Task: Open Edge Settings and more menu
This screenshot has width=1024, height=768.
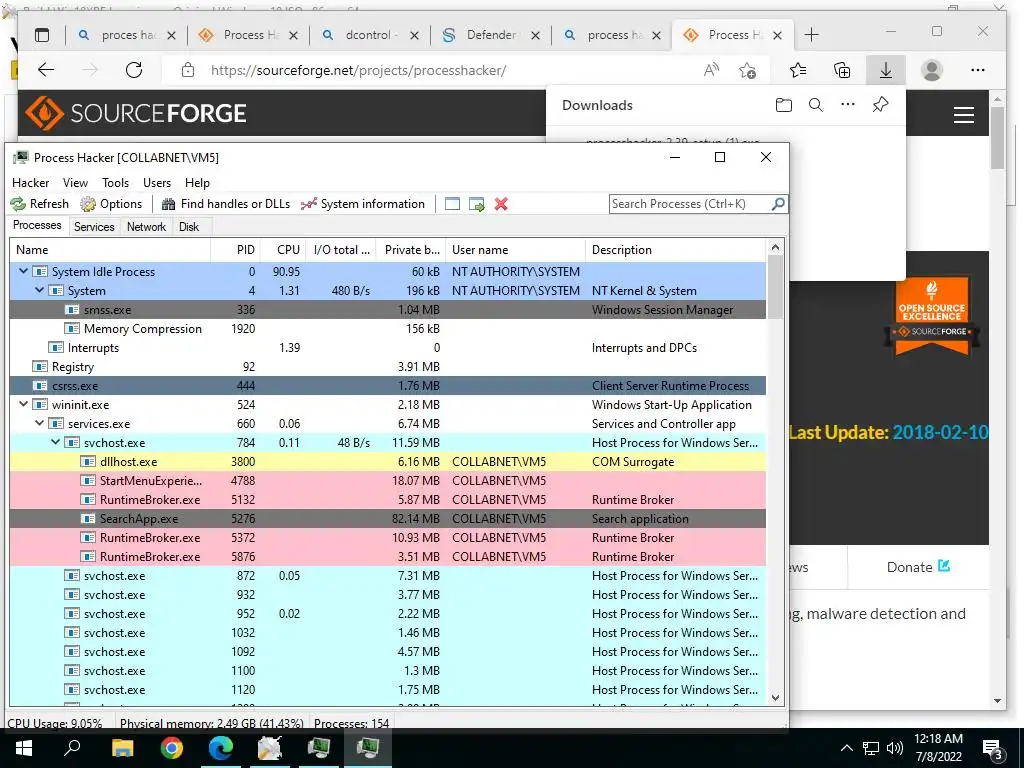Action: tap(978, 70)
